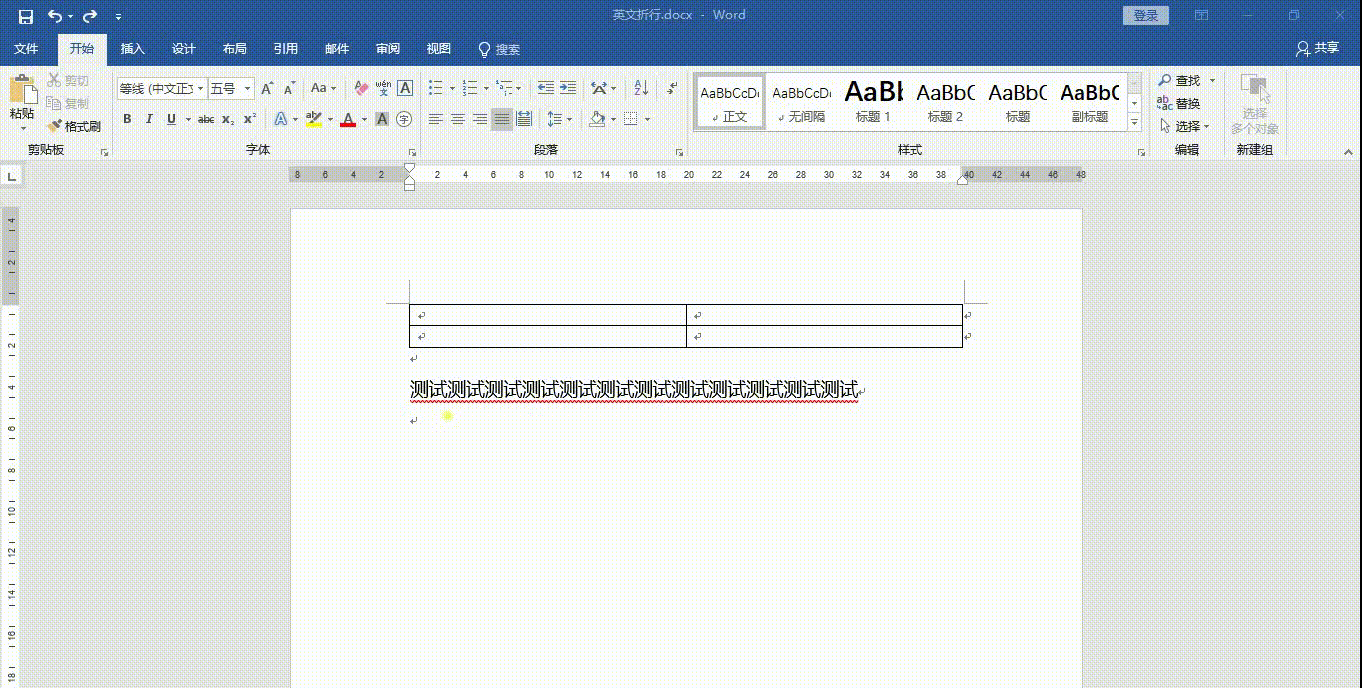Toggle superscript formatting
The width and height of the screenshot is (1362, 688).
point(250,119)
